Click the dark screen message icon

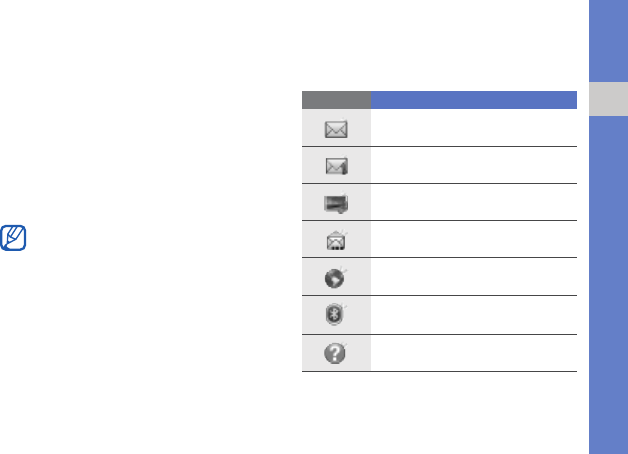[x=336, y=203]
